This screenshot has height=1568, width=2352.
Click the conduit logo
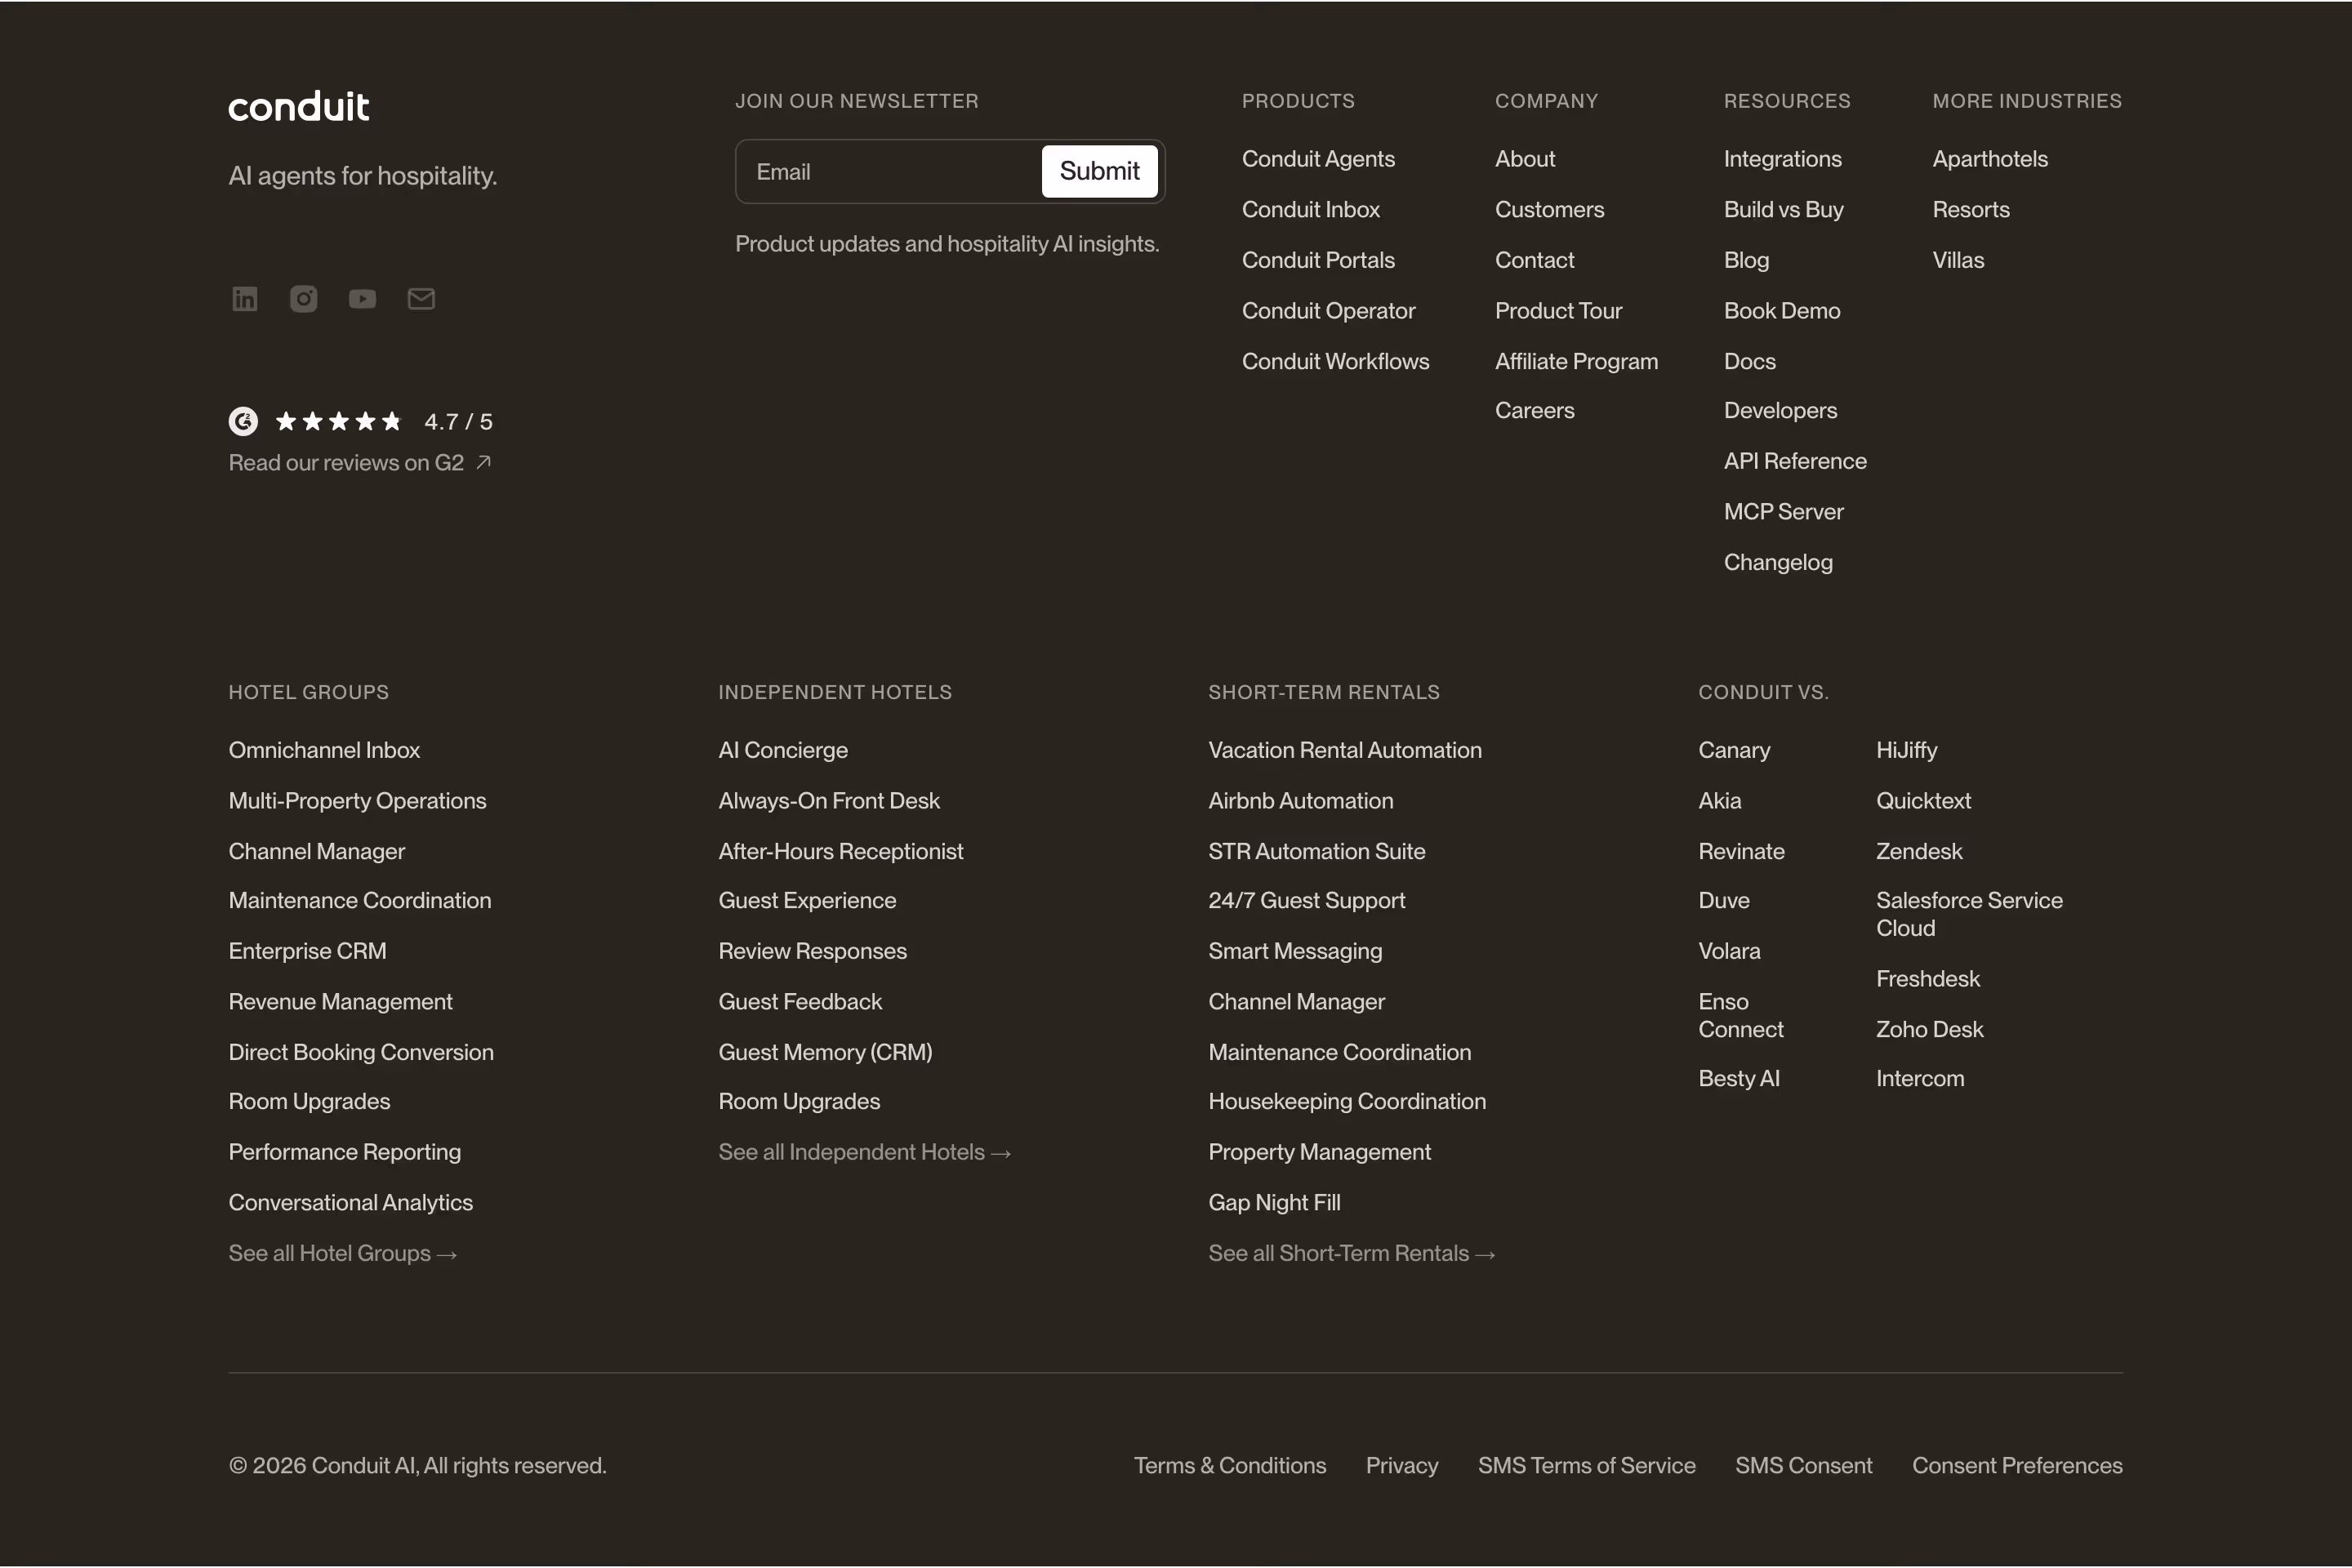(299, 106)
